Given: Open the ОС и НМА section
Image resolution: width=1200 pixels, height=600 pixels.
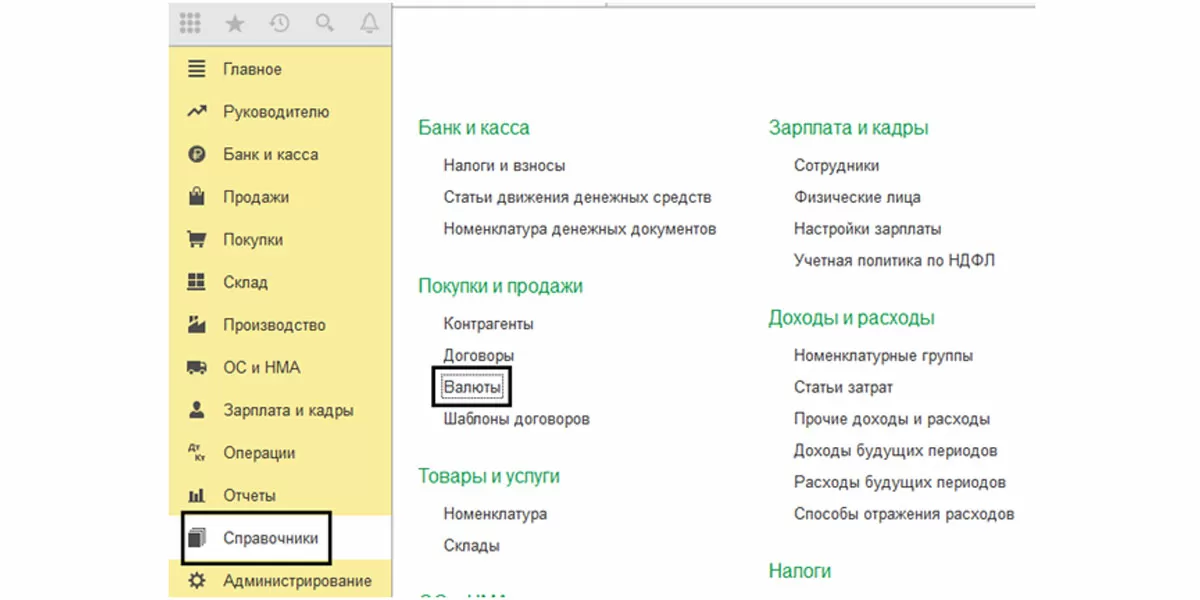Looking at the screenshot, I should [x=262, y=368].
